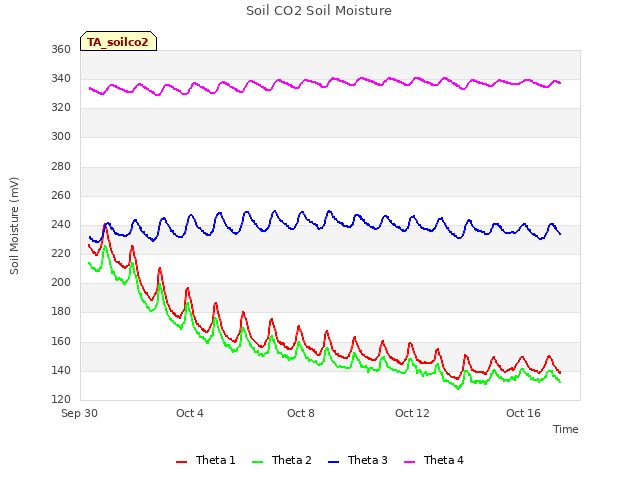
Task: Click the Theta 3 legend entry
Action: pos(358,460)
